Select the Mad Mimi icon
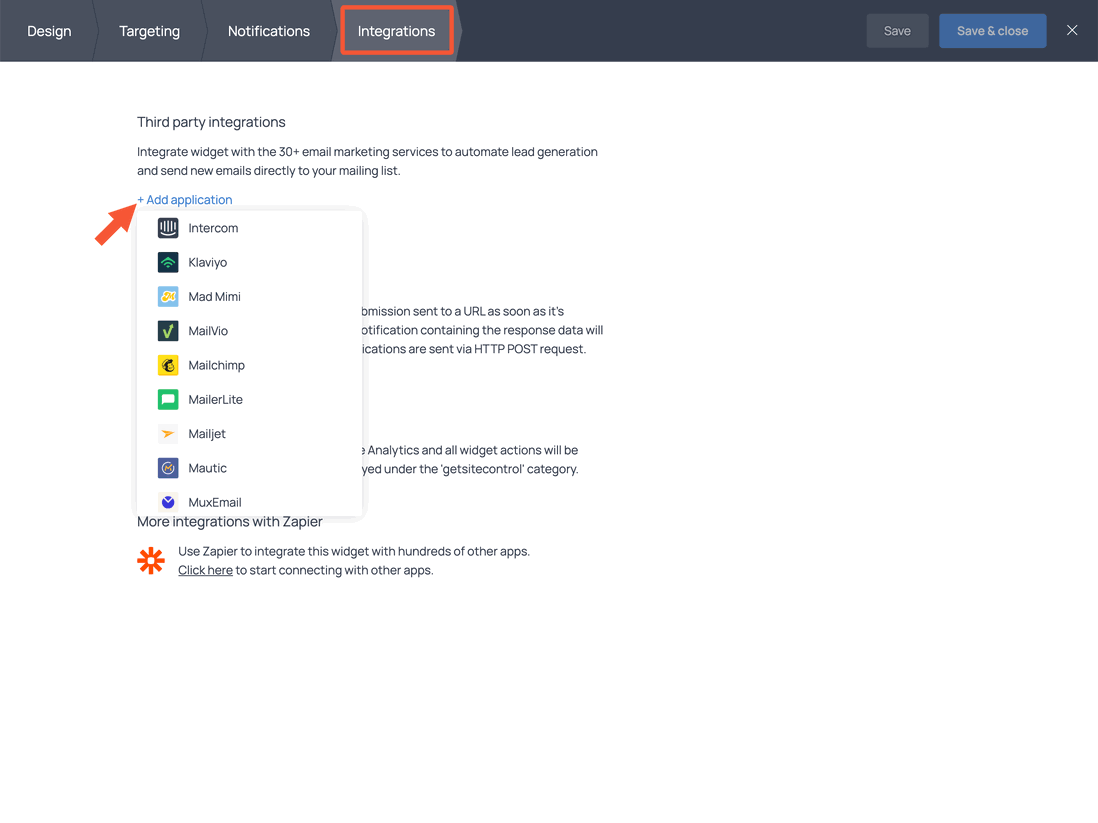The width and height of the screenshot is (1098, 823). [167, 296]
